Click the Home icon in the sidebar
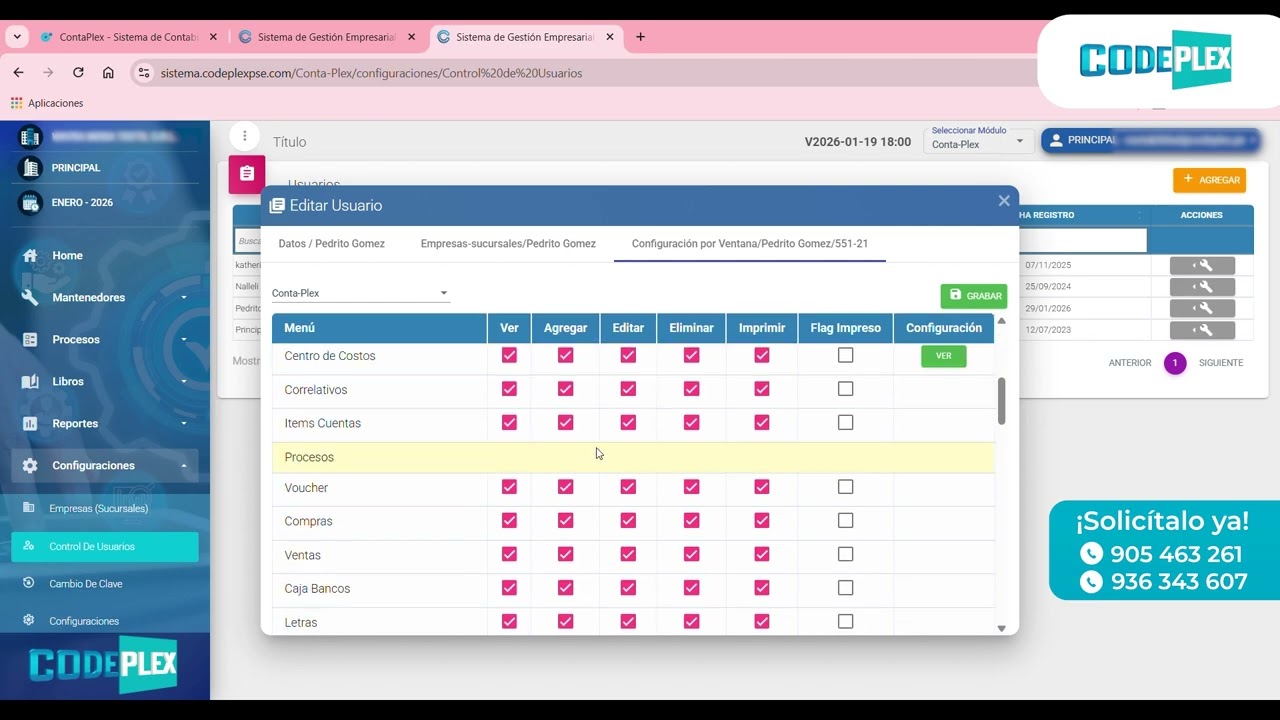The height and width of the screenshot is (720, 1280). [x=30, y=255]
